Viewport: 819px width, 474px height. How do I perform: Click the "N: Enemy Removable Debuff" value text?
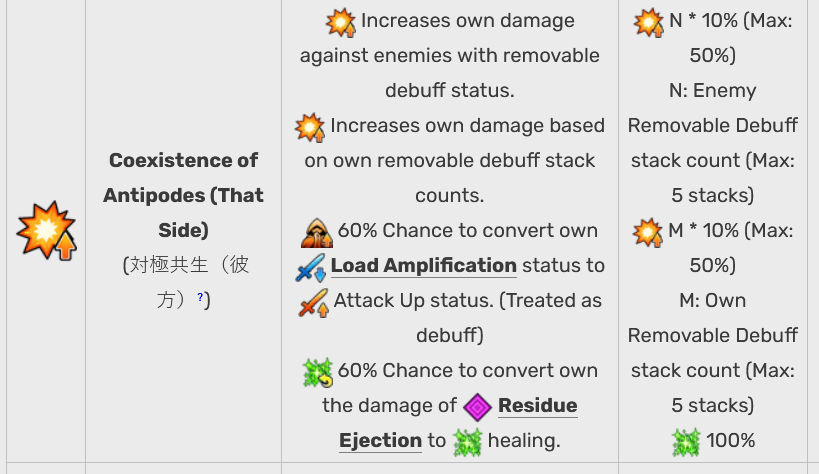point(712,108)
